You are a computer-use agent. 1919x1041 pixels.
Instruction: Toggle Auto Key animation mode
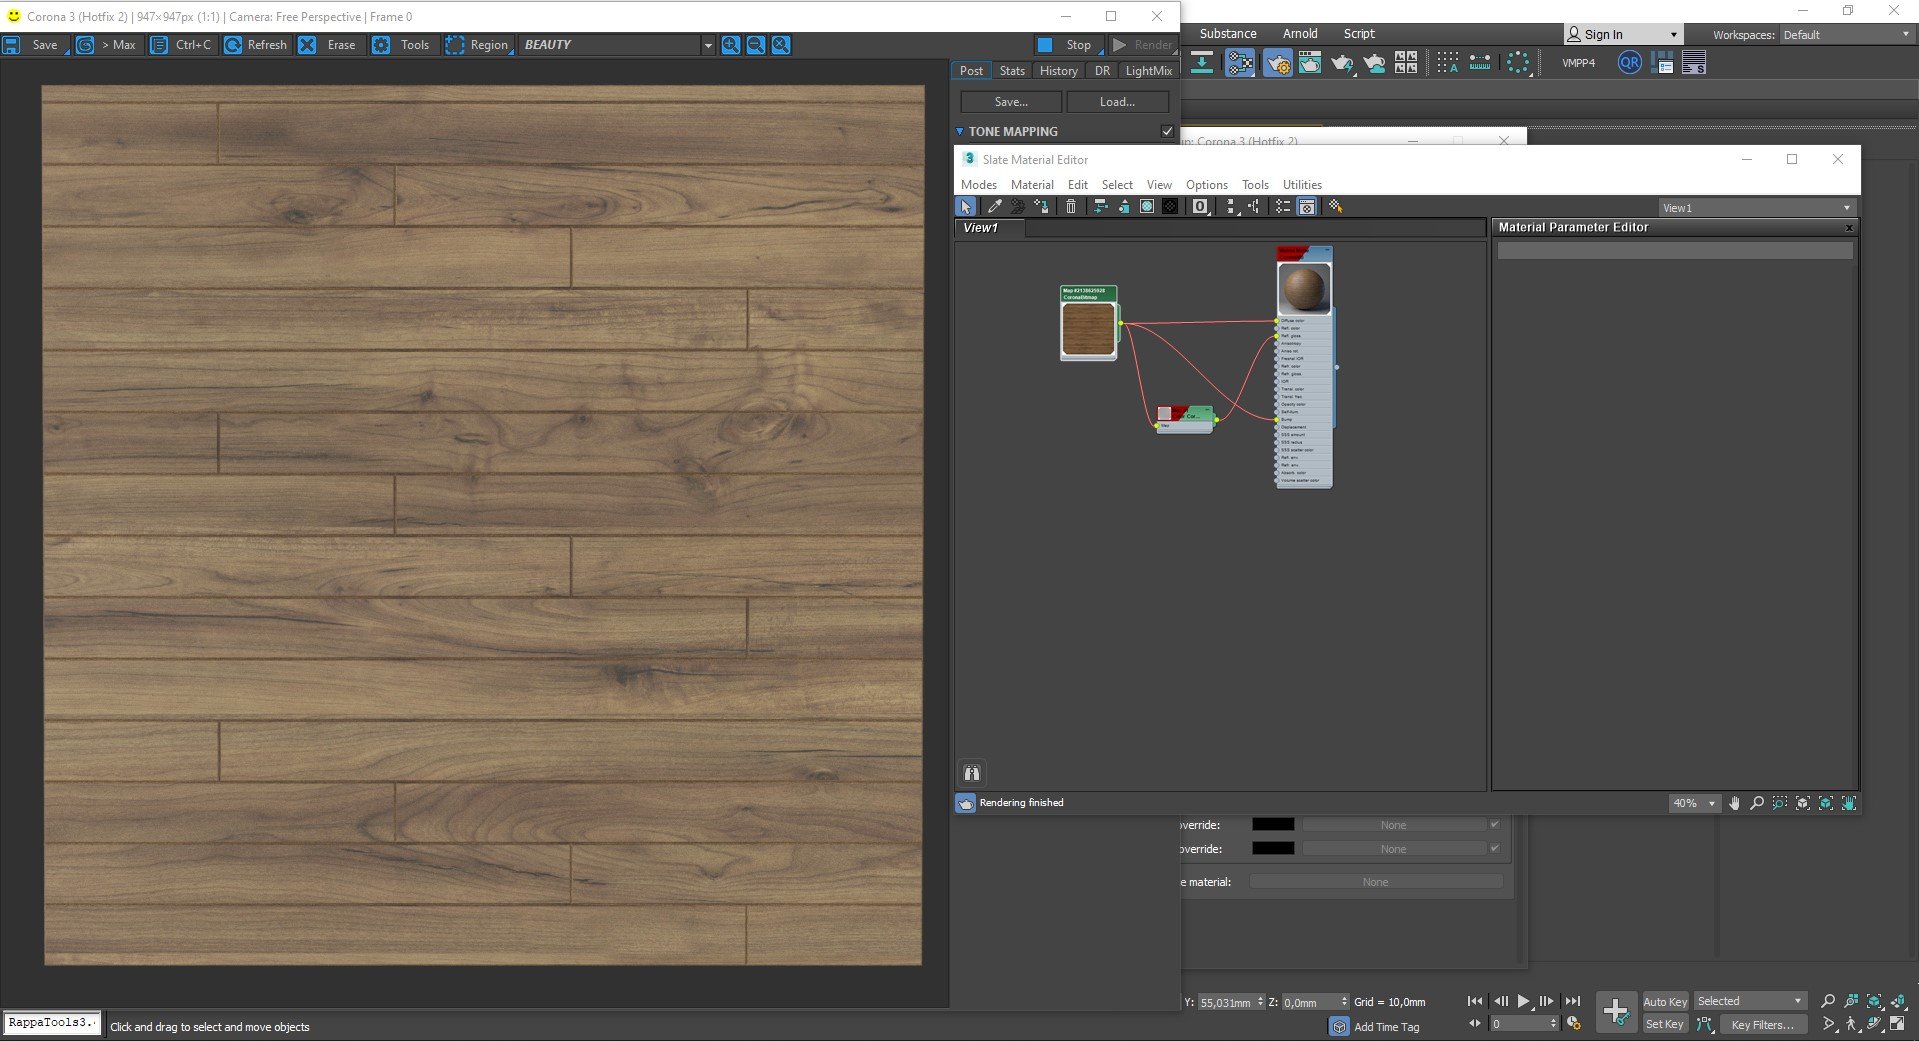(1664, 1001)
